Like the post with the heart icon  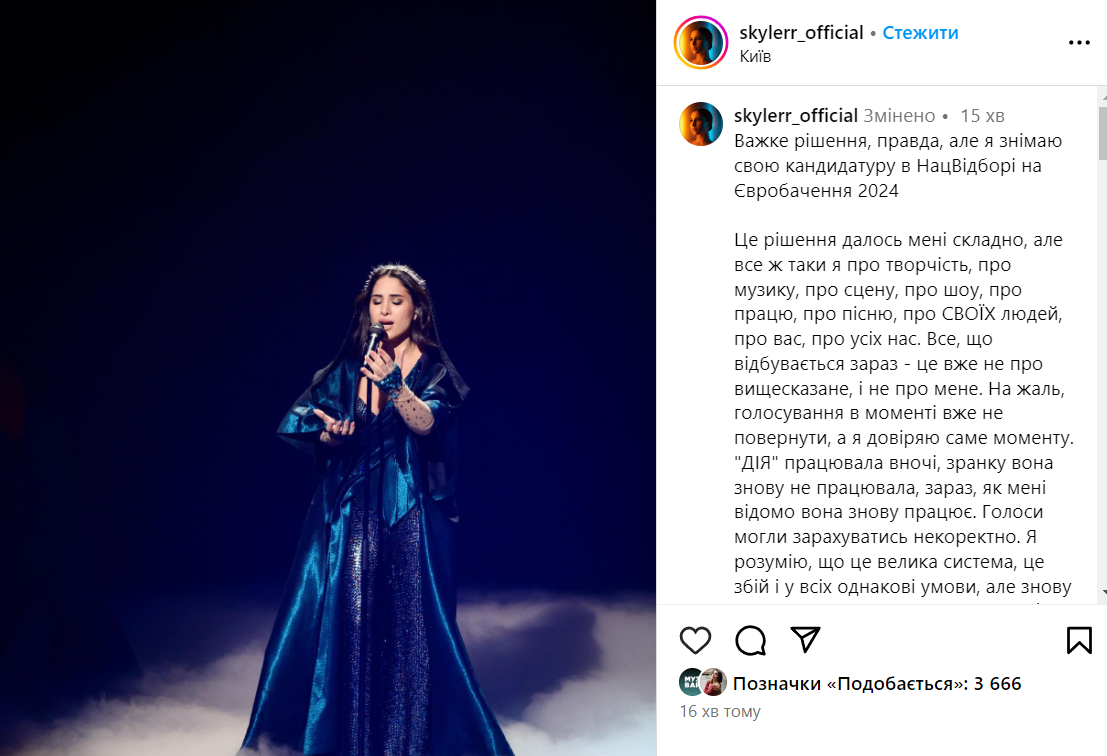pos(695,640)
